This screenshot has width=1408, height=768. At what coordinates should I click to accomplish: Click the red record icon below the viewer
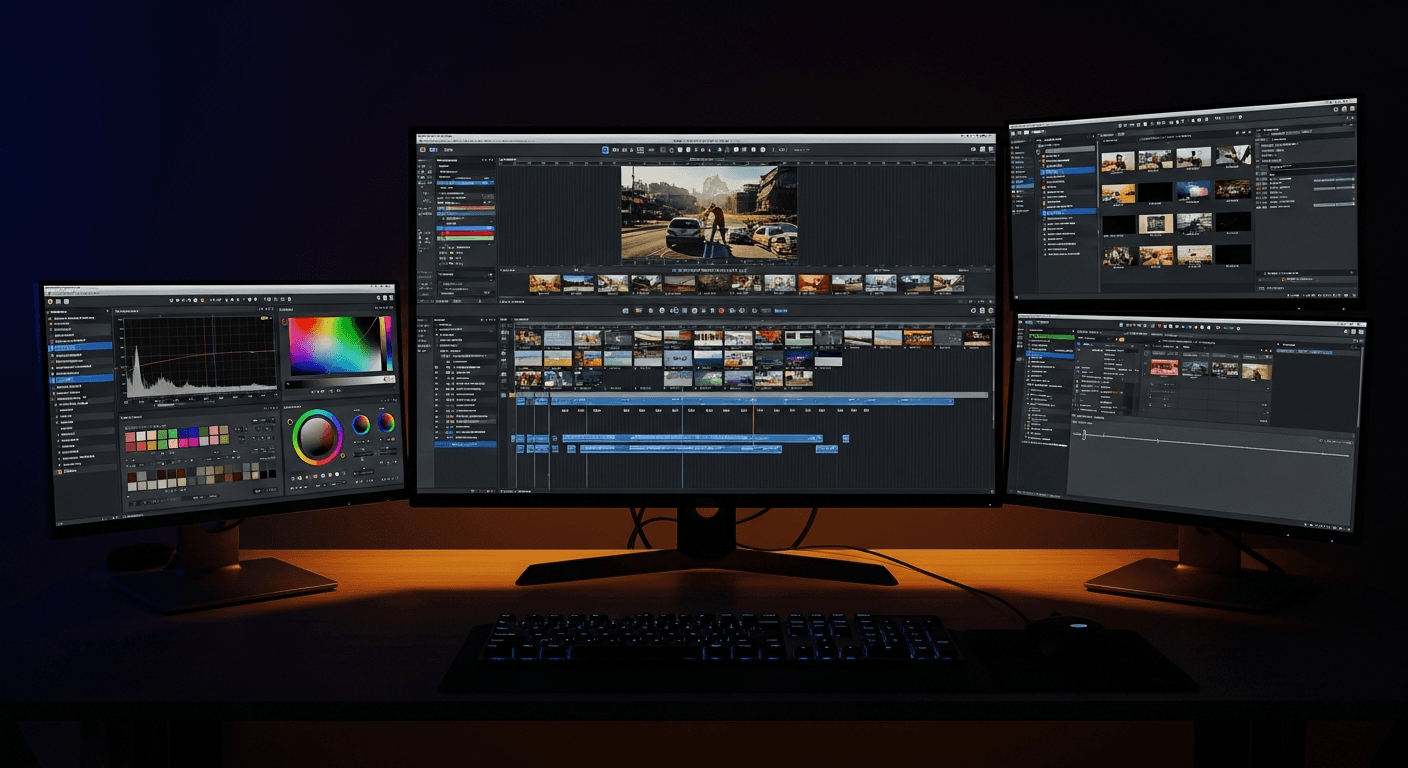tap(721, 310)
